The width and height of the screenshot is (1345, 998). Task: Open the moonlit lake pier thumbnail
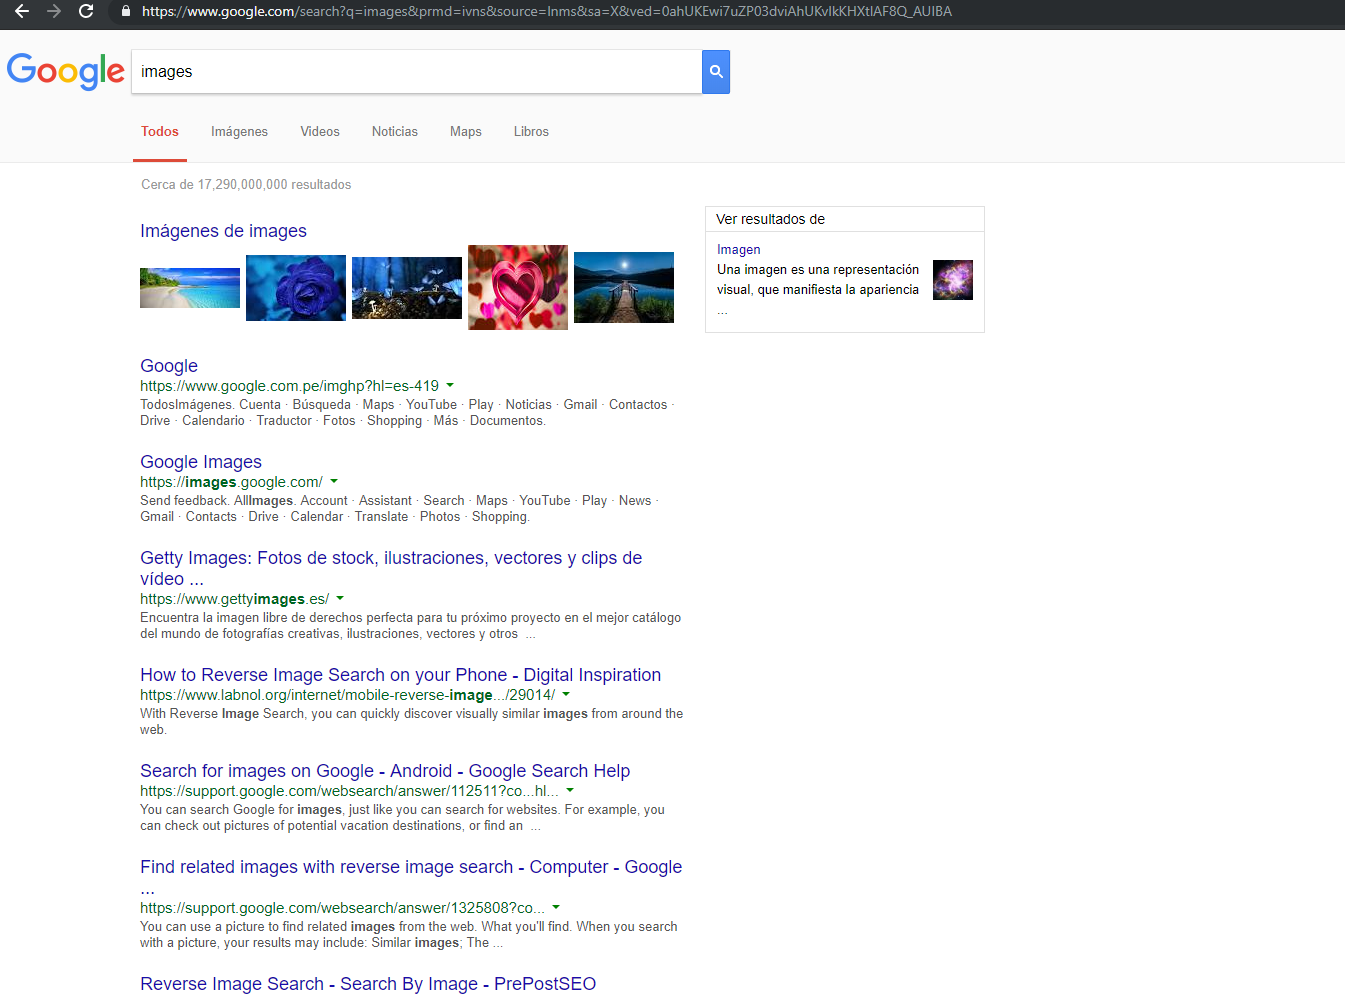click(x=624, y=288)
